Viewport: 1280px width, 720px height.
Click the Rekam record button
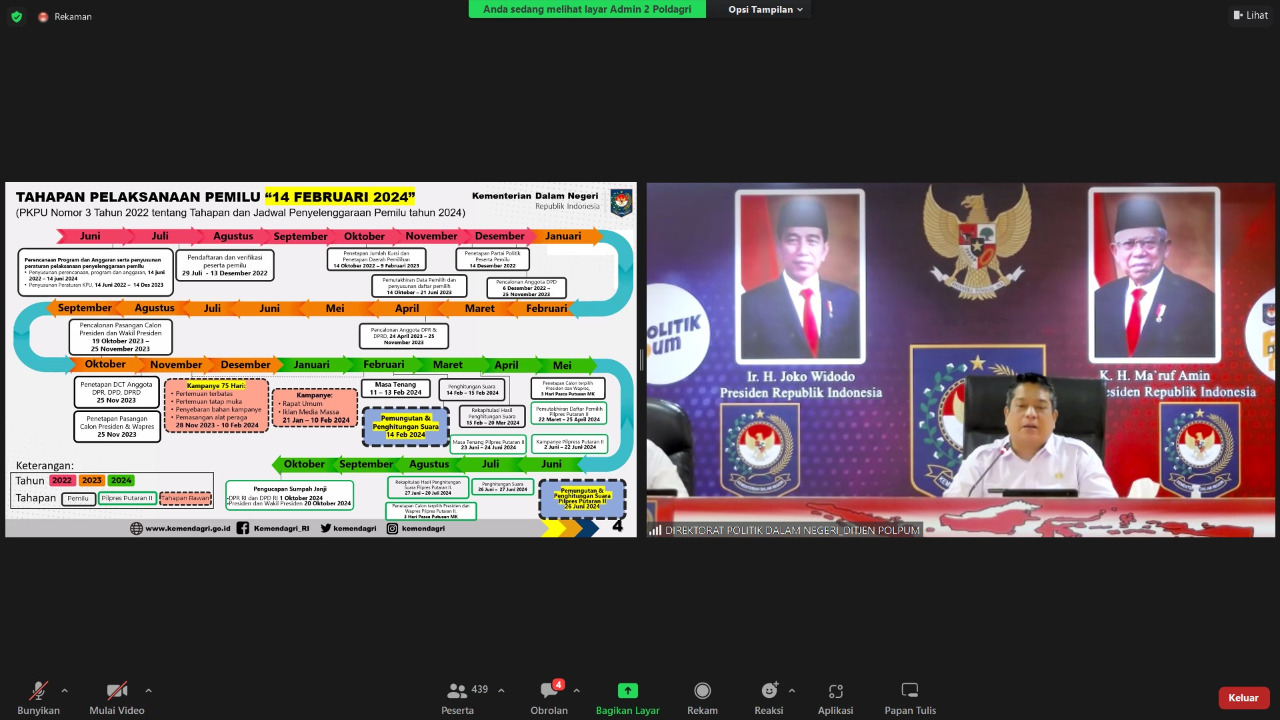point(702,698)
